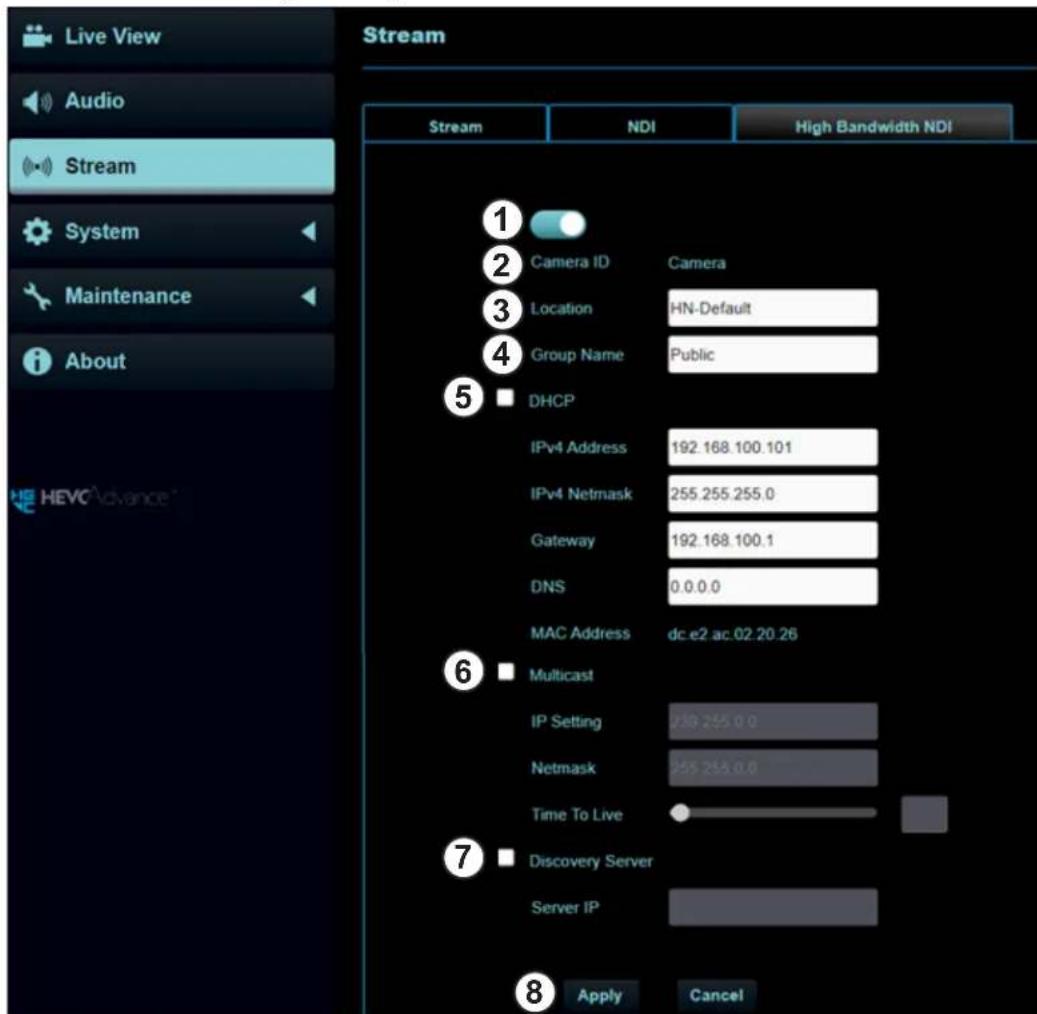This screenshot has height=1014, width=1037.
Task: Check the Discovery Server checkbox
Action: (506, 857)
